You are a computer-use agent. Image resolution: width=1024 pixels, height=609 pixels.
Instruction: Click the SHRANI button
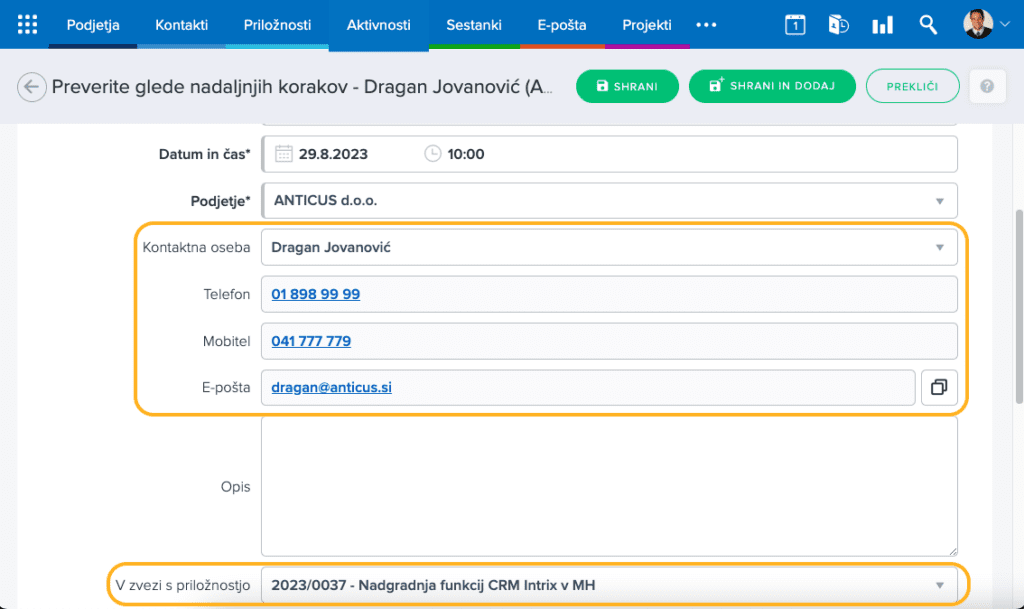627,86
